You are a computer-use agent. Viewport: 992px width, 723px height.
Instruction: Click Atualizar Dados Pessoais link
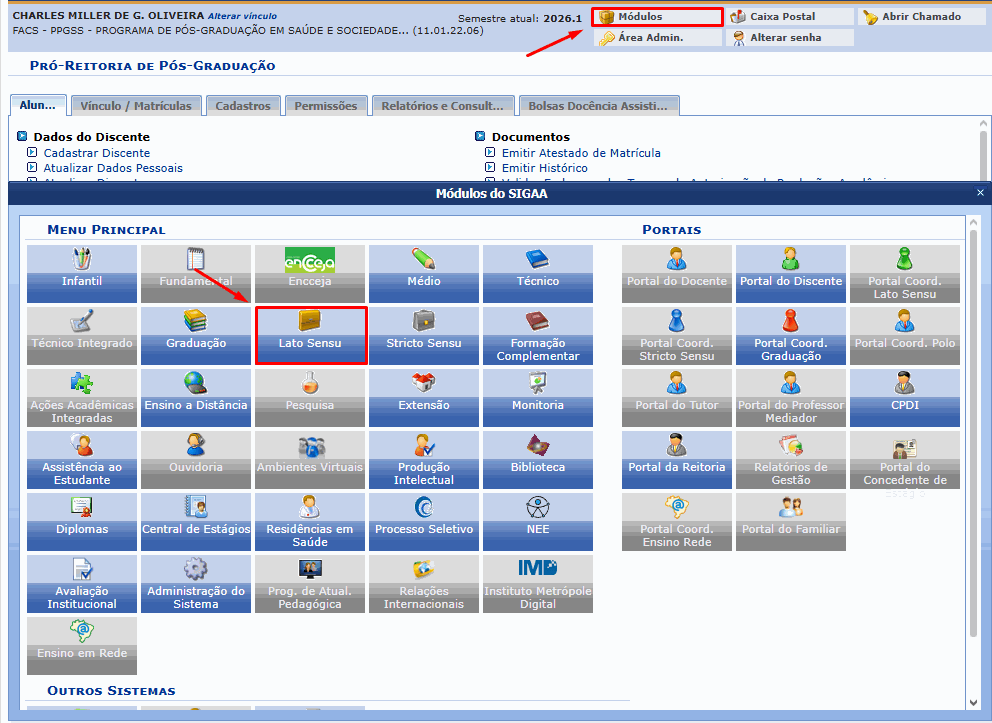pyautogui.click(x=113, y=168)
